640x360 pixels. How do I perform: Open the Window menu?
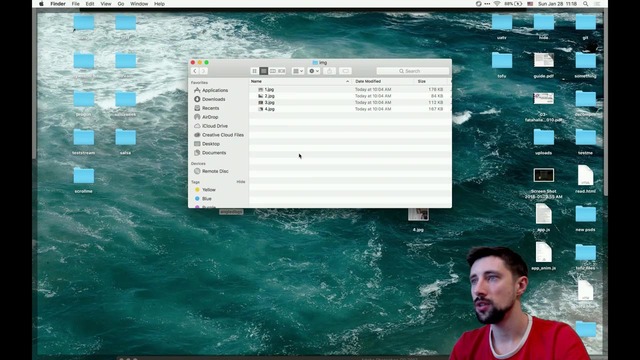click(x=139, y=4)
